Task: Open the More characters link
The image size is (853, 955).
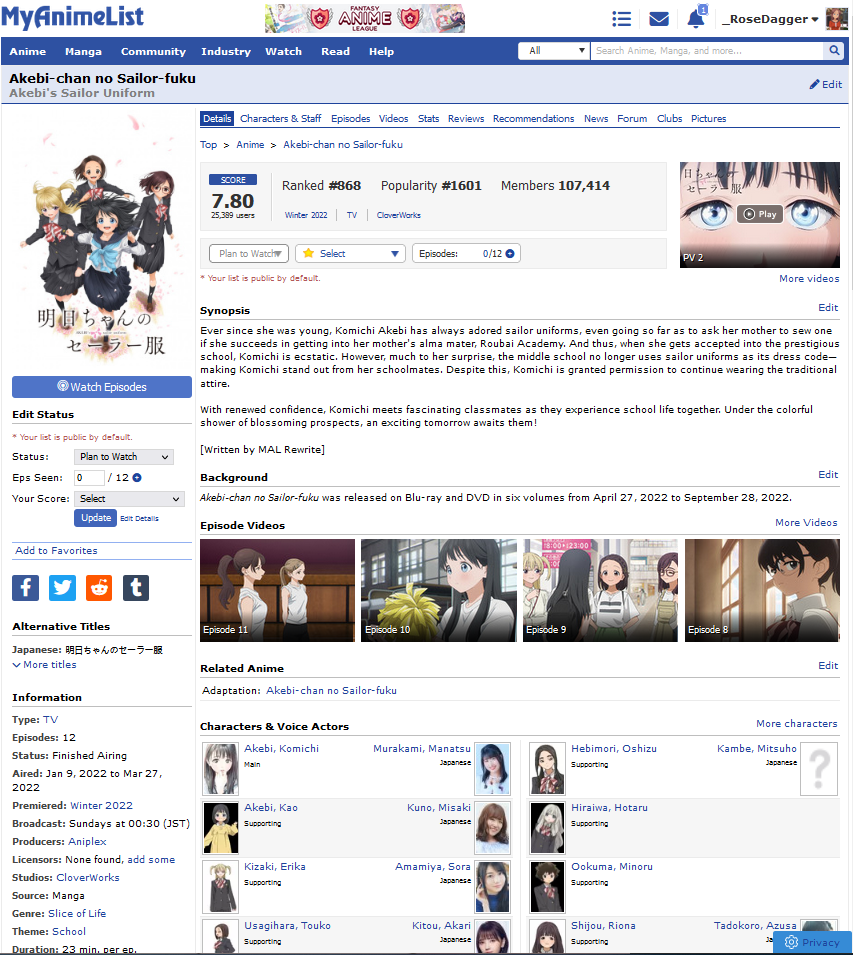Action: tap(797, 724)
